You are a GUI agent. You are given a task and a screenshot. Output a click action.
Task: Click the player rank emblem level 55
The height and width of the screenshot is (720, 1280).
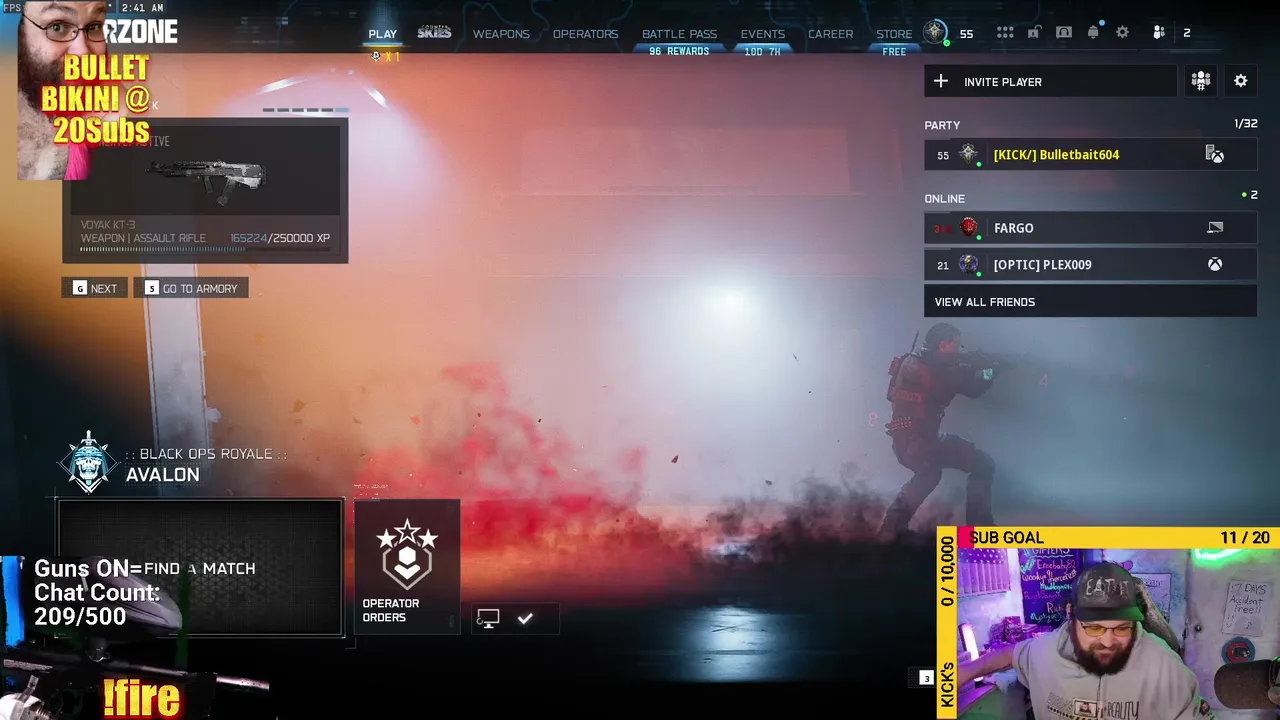click(x=935, y=33)
